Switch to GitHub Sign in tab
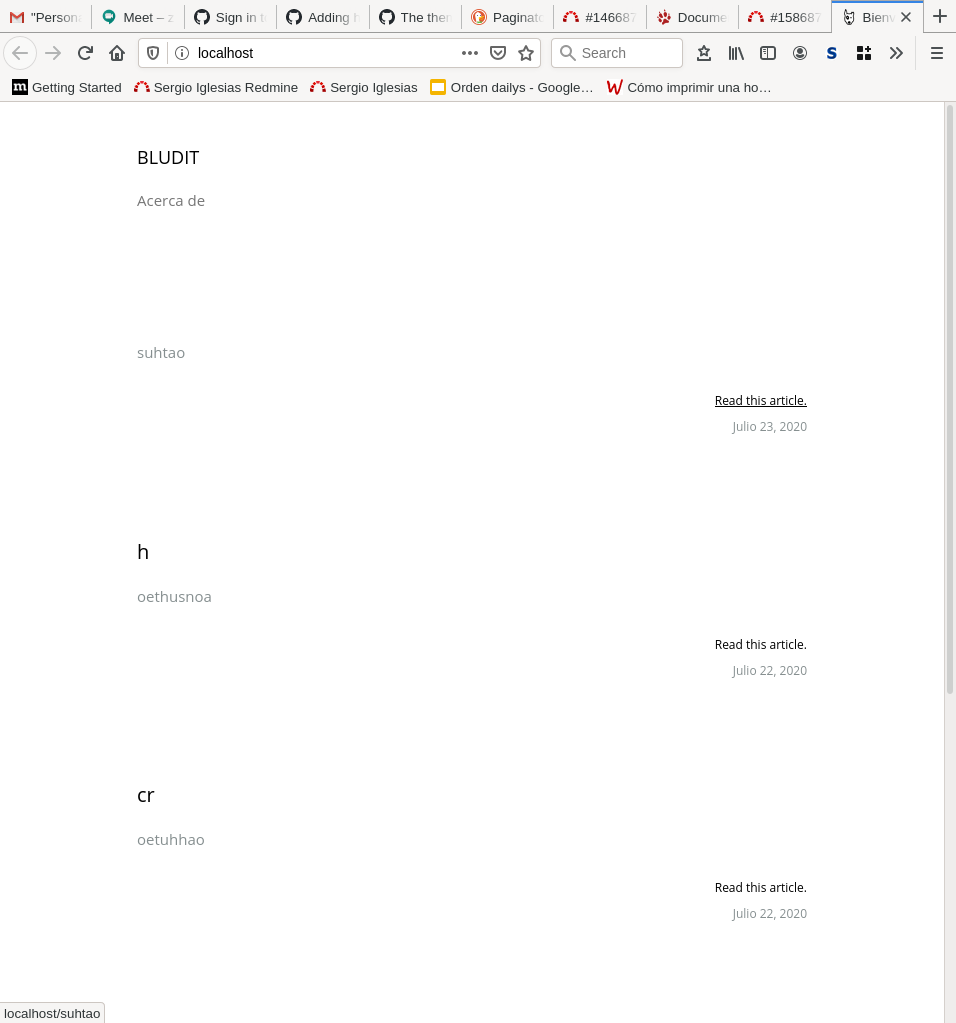The width and height of the screenshot is (956, 1023). (230, 18)
